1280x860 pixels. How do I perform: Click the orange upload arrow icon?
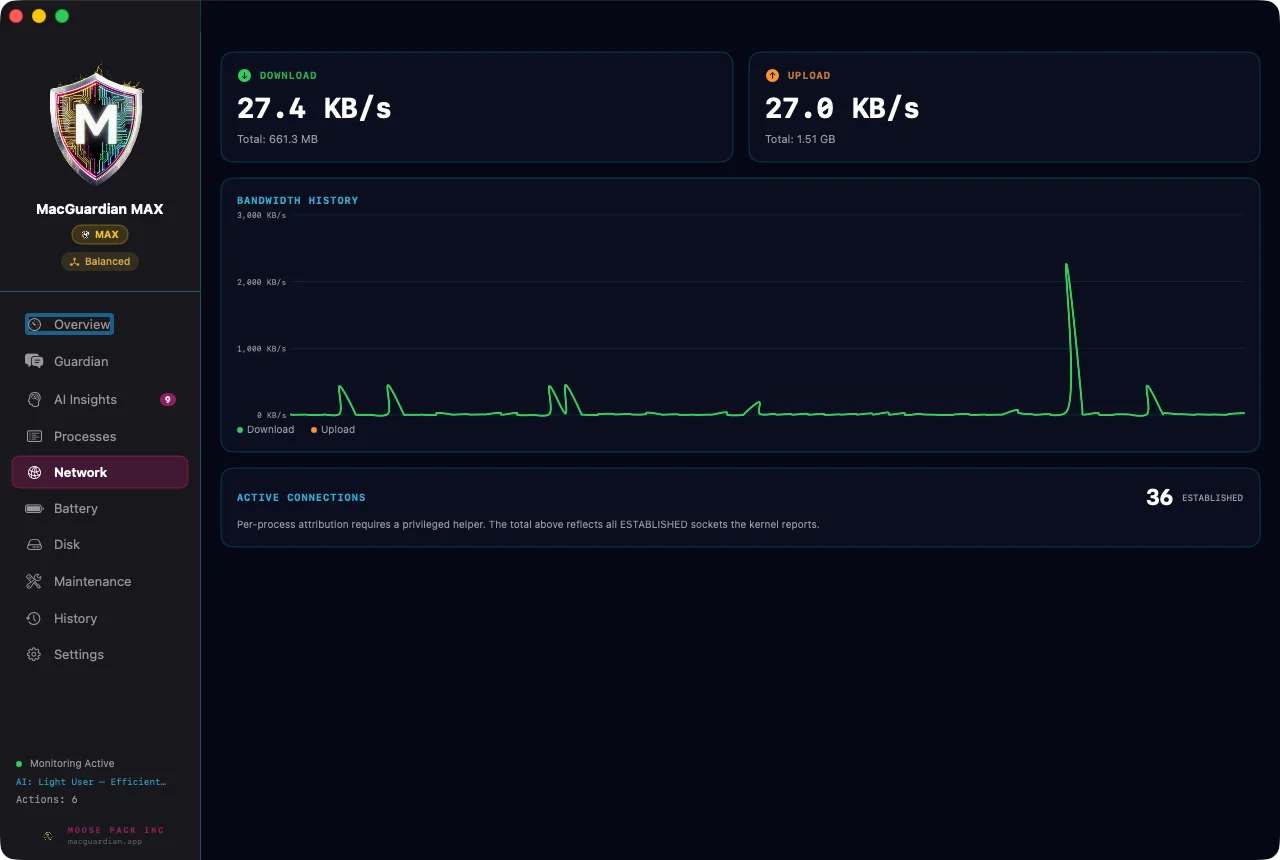[772, 75]
